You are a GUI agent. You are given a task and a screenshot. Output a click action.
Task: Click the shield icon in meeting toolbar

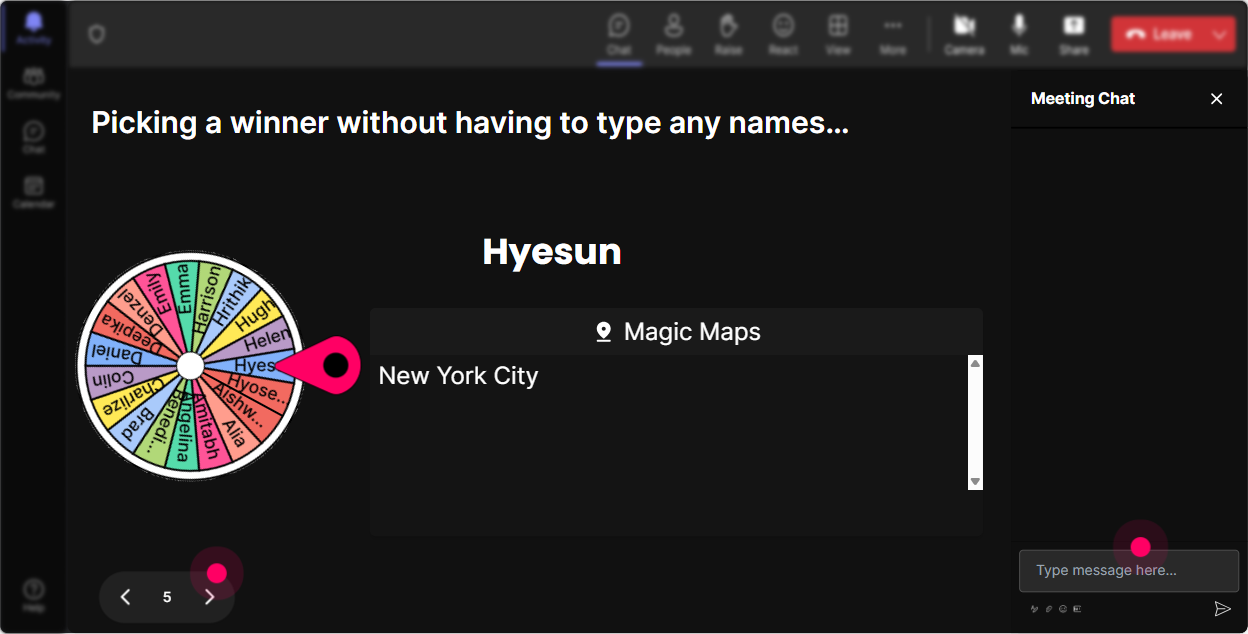click(96, 34)
